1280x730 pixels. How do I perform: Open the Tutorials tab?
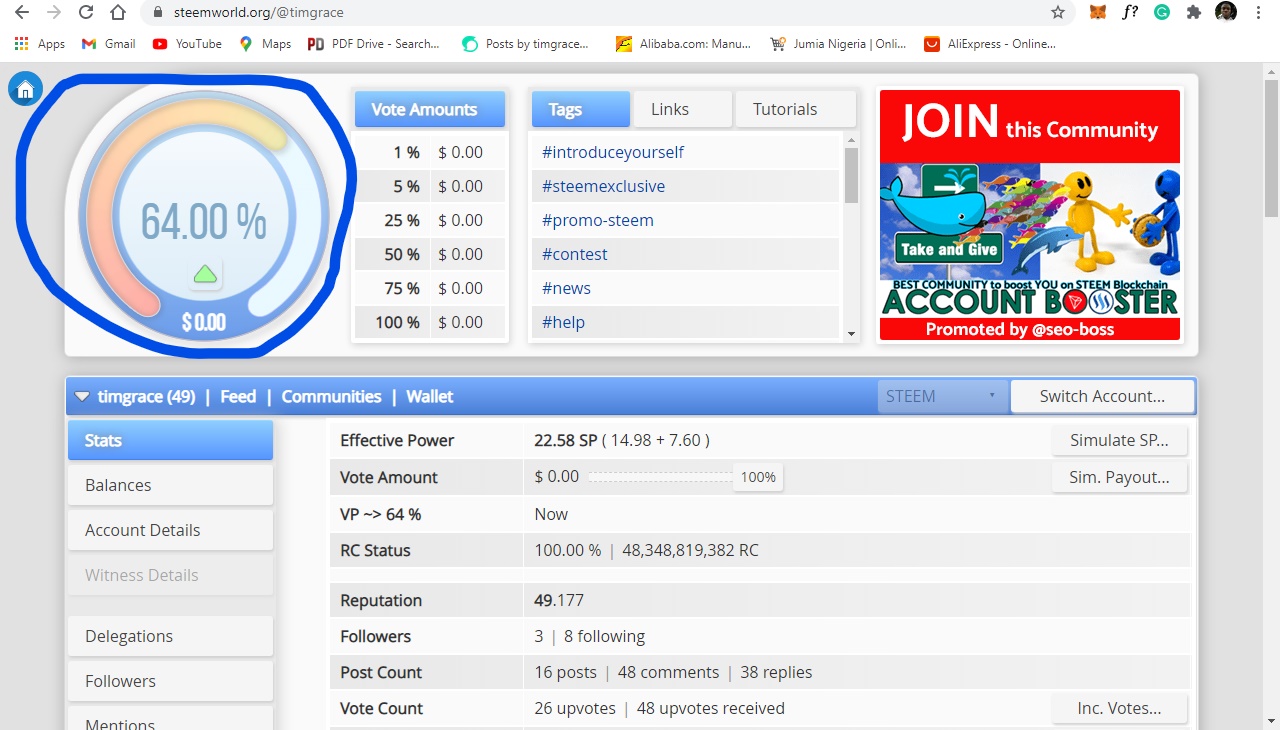(x=784, y=109)
